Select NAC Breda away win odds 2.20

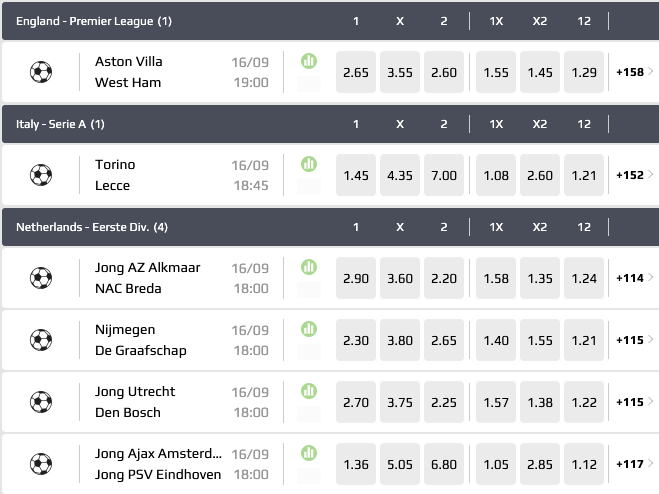click(x=442, y=278)
